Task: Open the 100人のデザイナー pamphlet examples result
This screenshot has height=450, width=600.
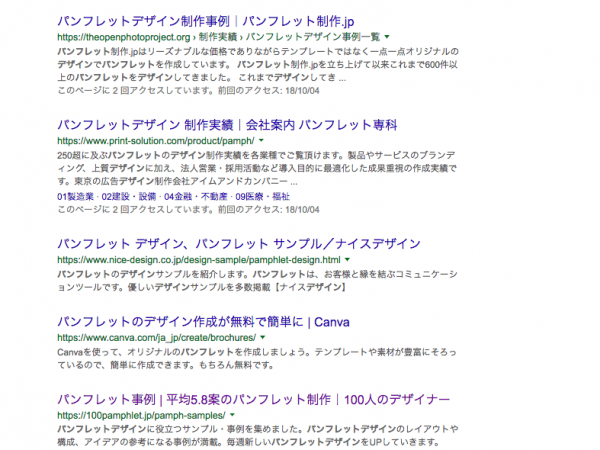Action: pos(253,400)
